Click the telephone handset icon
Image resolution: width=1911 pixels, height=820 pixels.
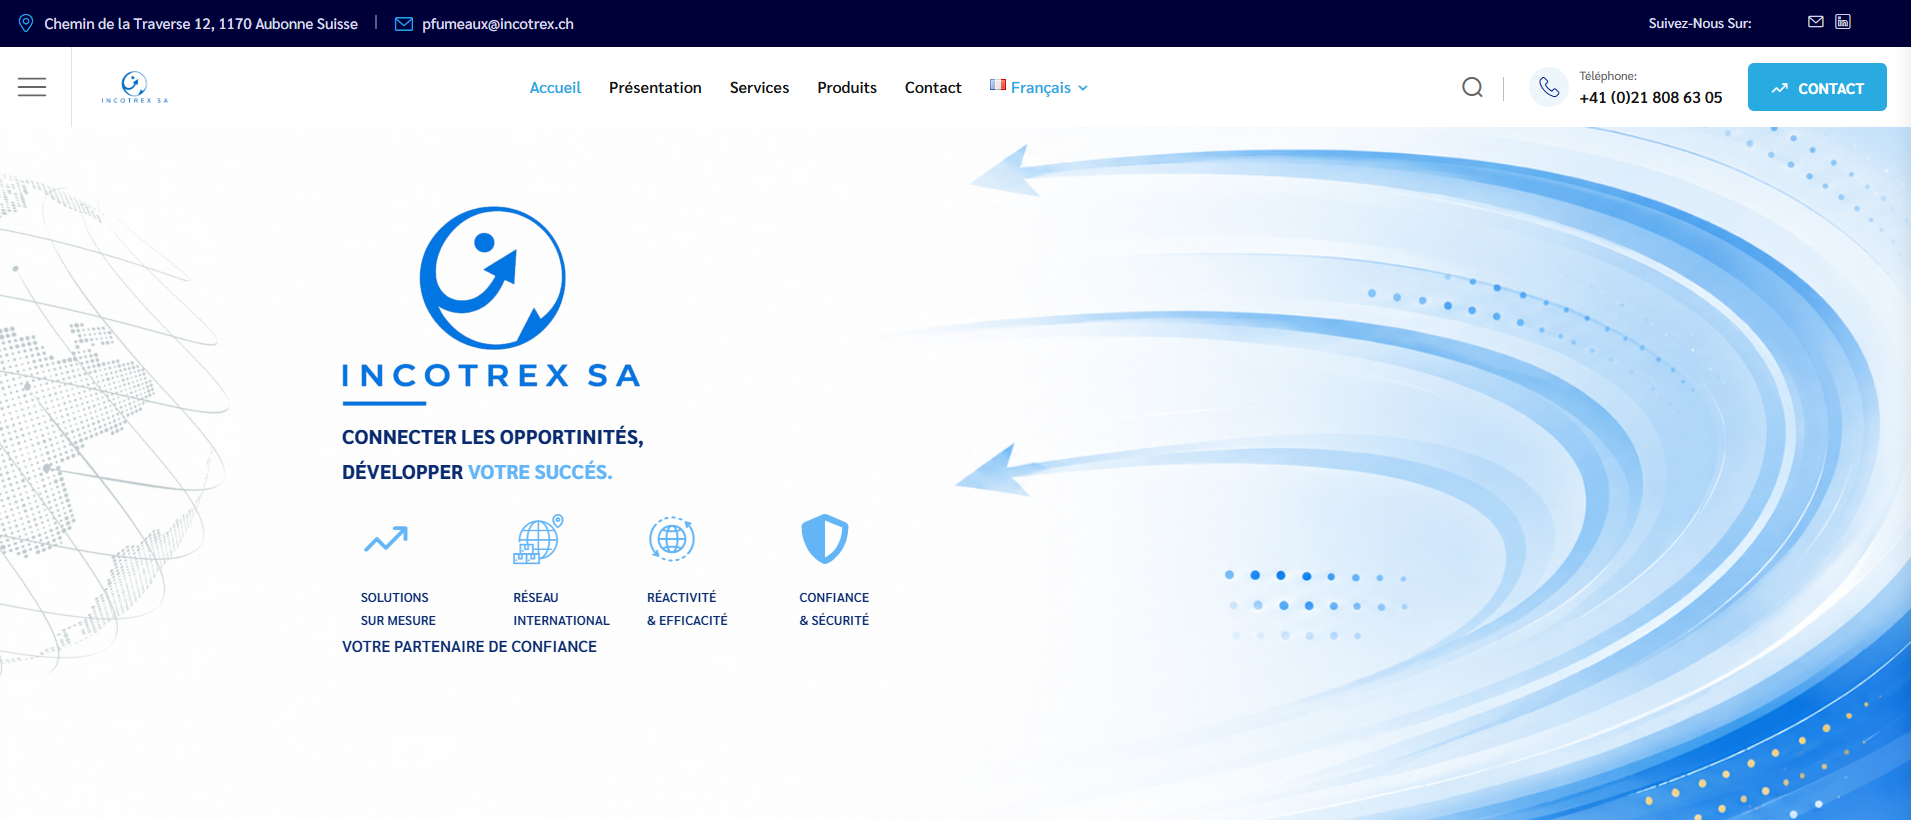pos(1548,87)
